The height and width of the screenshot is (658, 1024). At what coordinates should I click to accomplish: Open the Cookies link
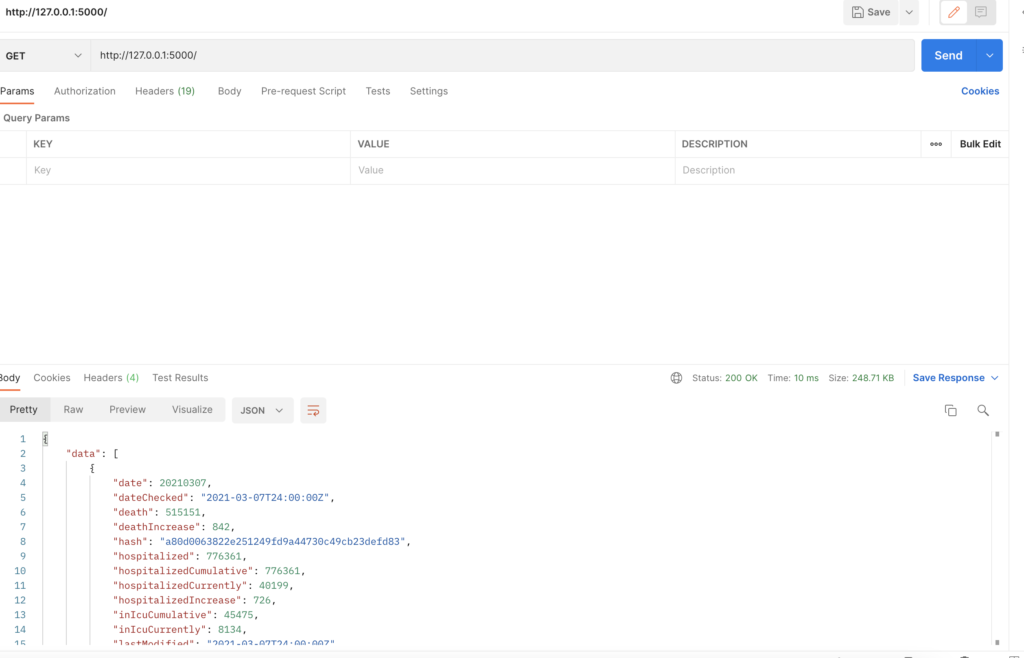coord(979,91)
